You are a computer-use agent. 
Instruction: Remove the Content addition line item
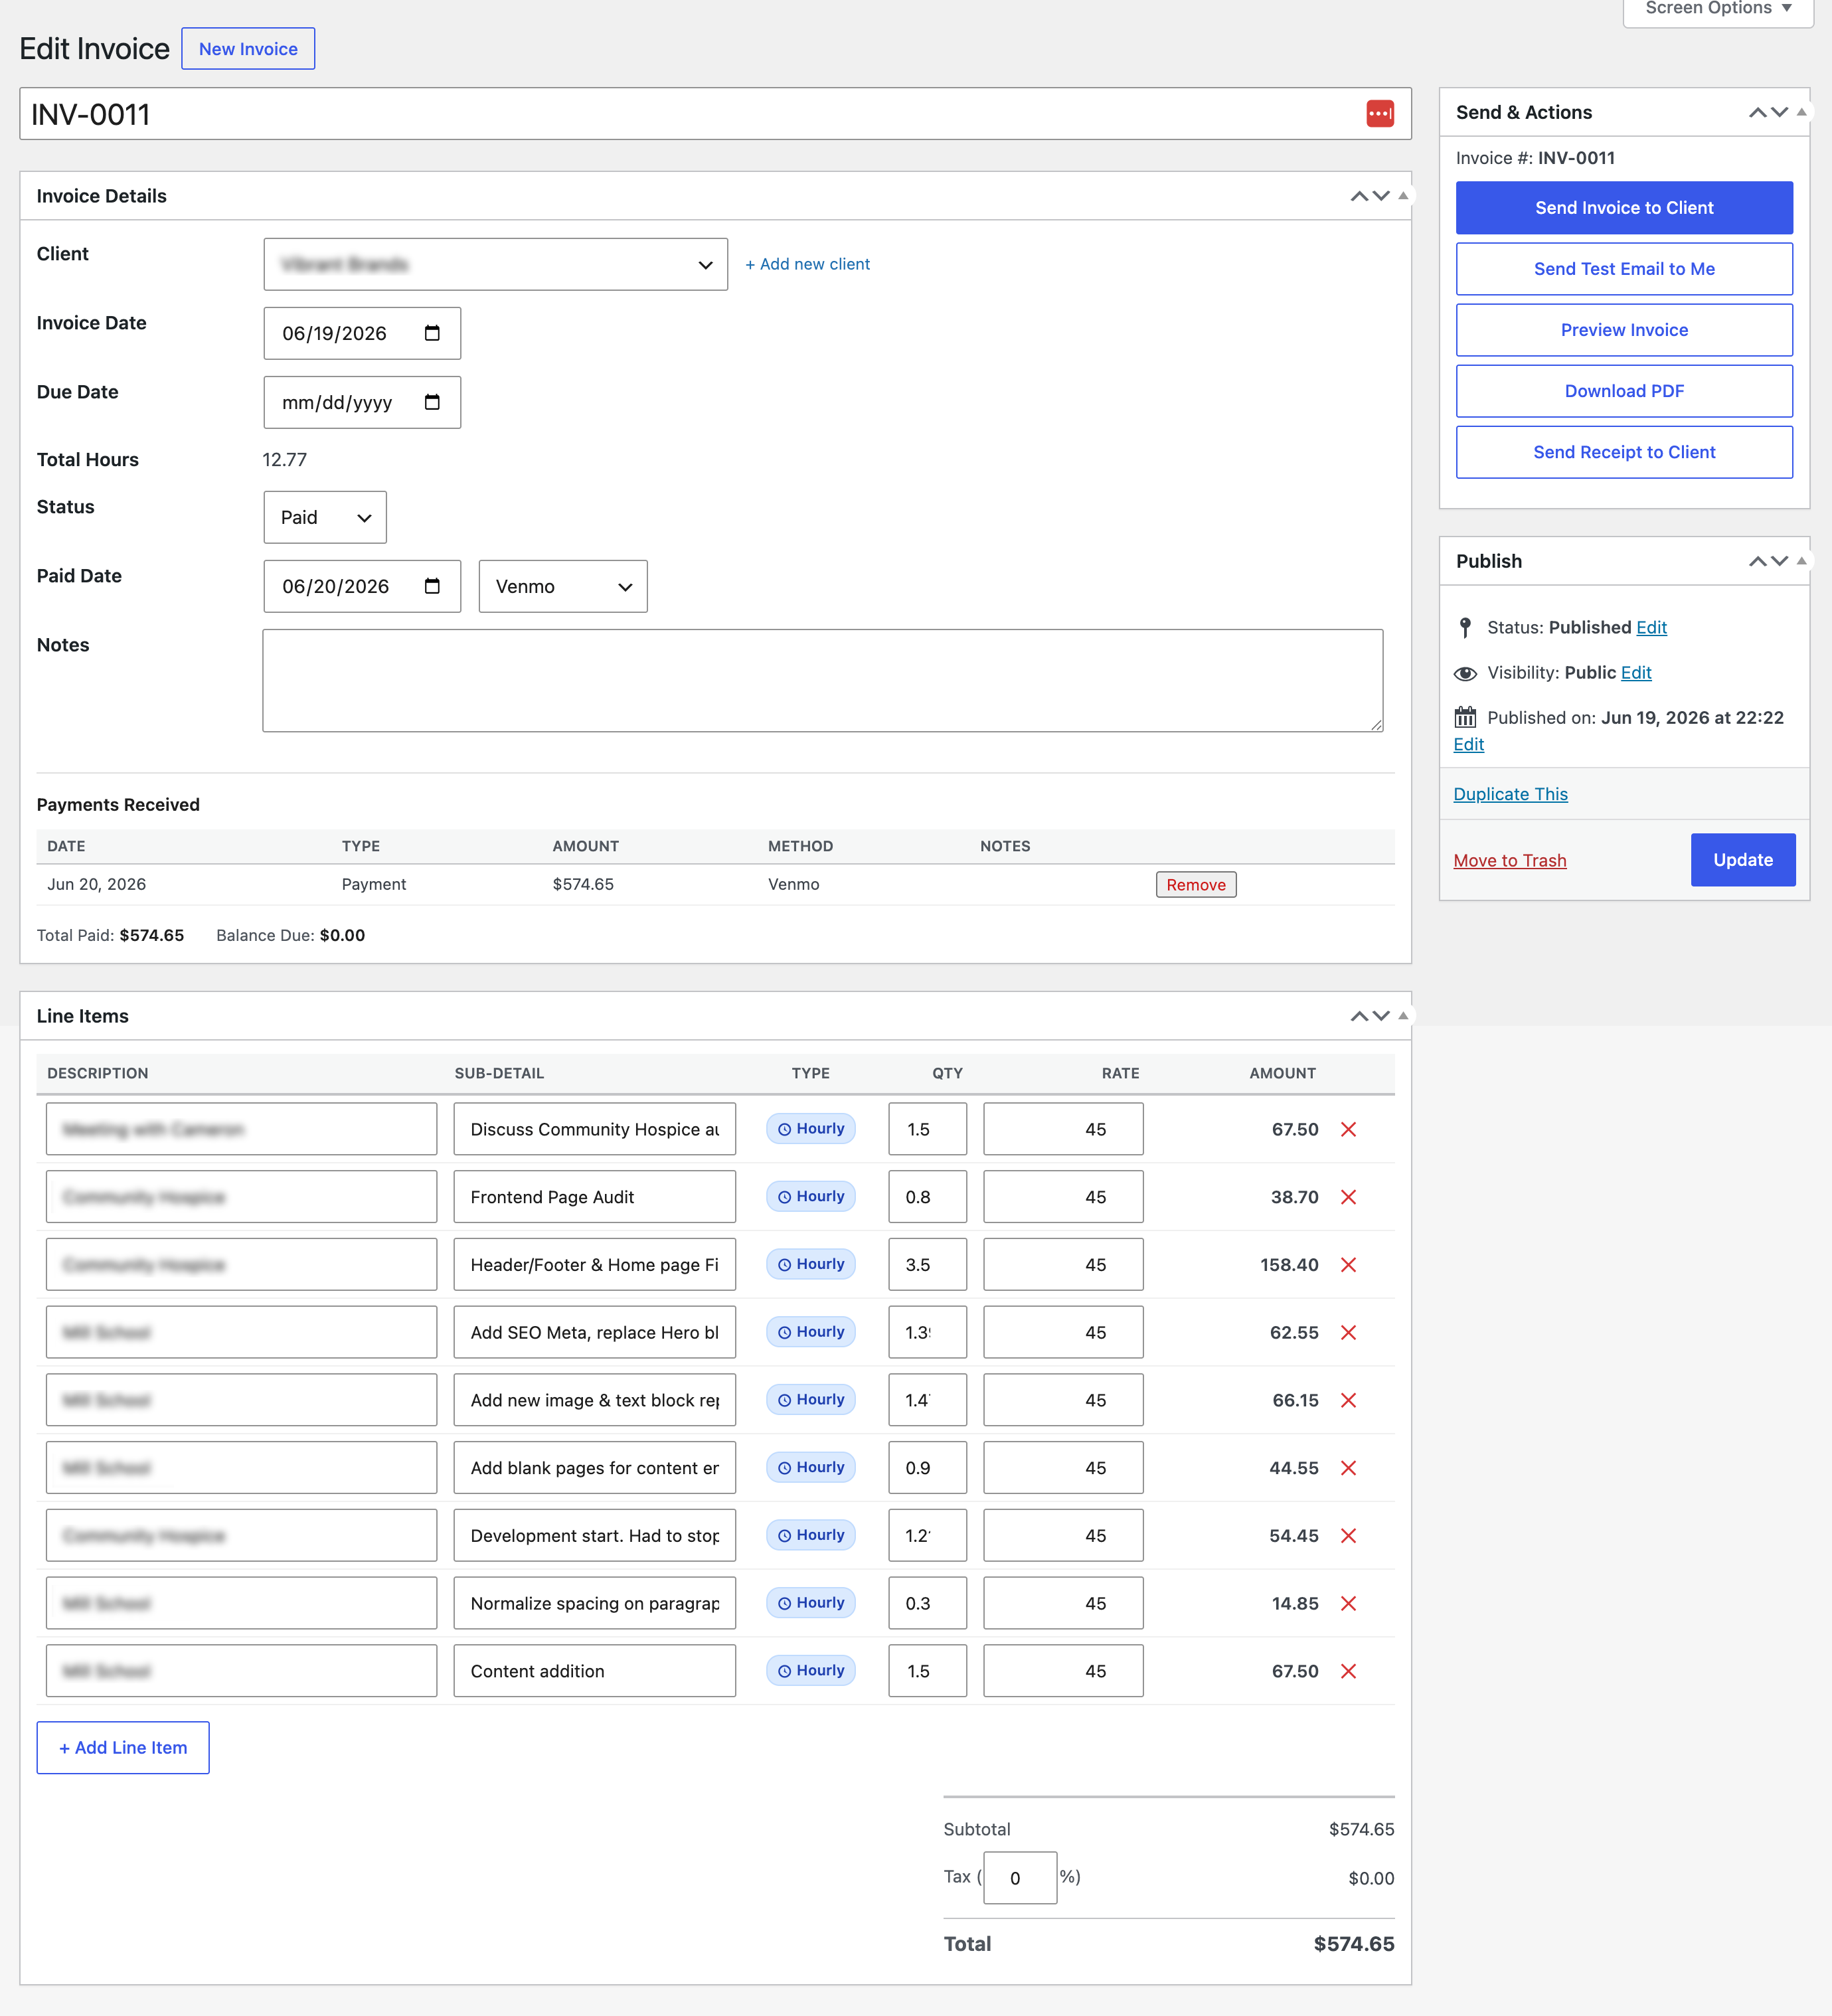(x=1348, y=1671)
